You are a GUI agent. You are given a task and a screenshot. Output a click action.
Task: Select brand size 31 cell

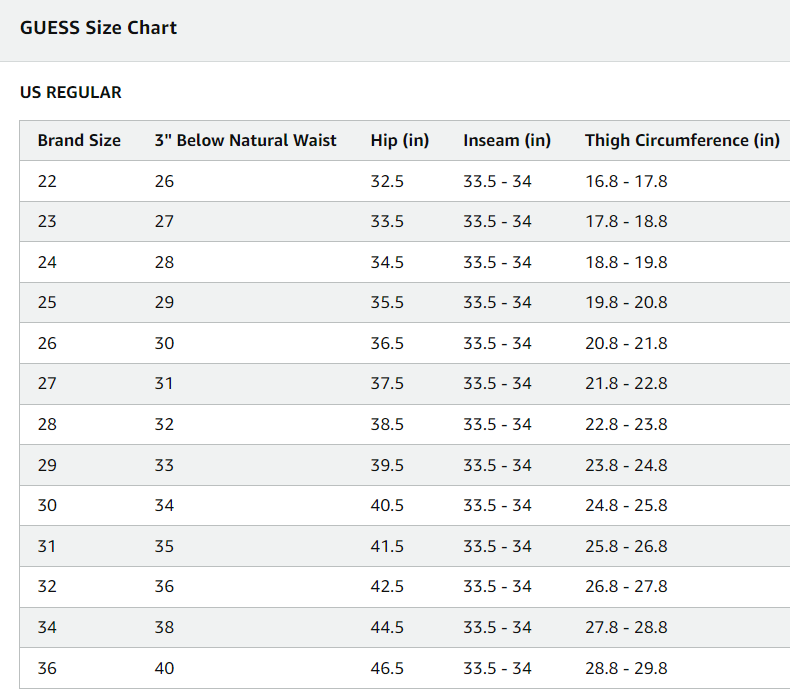47,546
